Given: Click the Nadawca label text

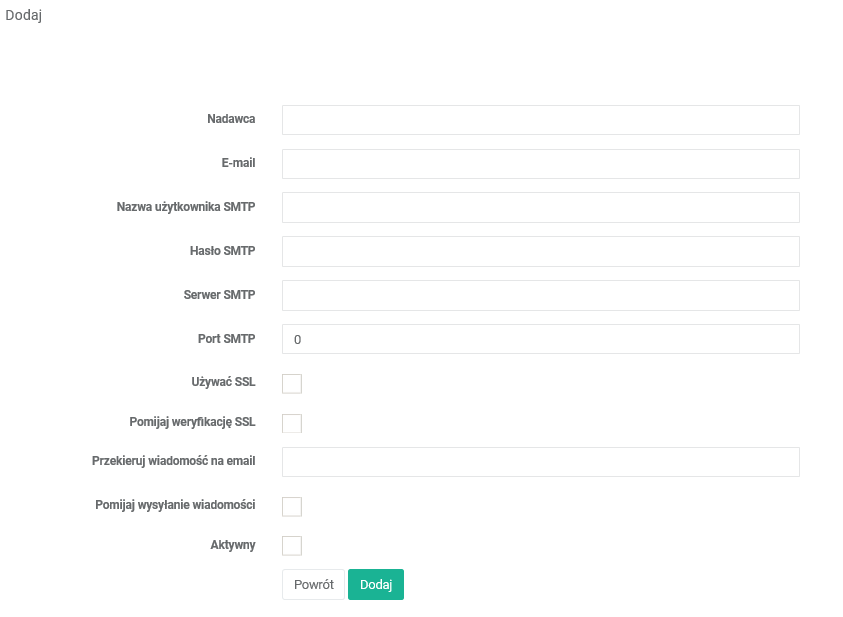Looking at the screenshot, I should tap(231, 119).
